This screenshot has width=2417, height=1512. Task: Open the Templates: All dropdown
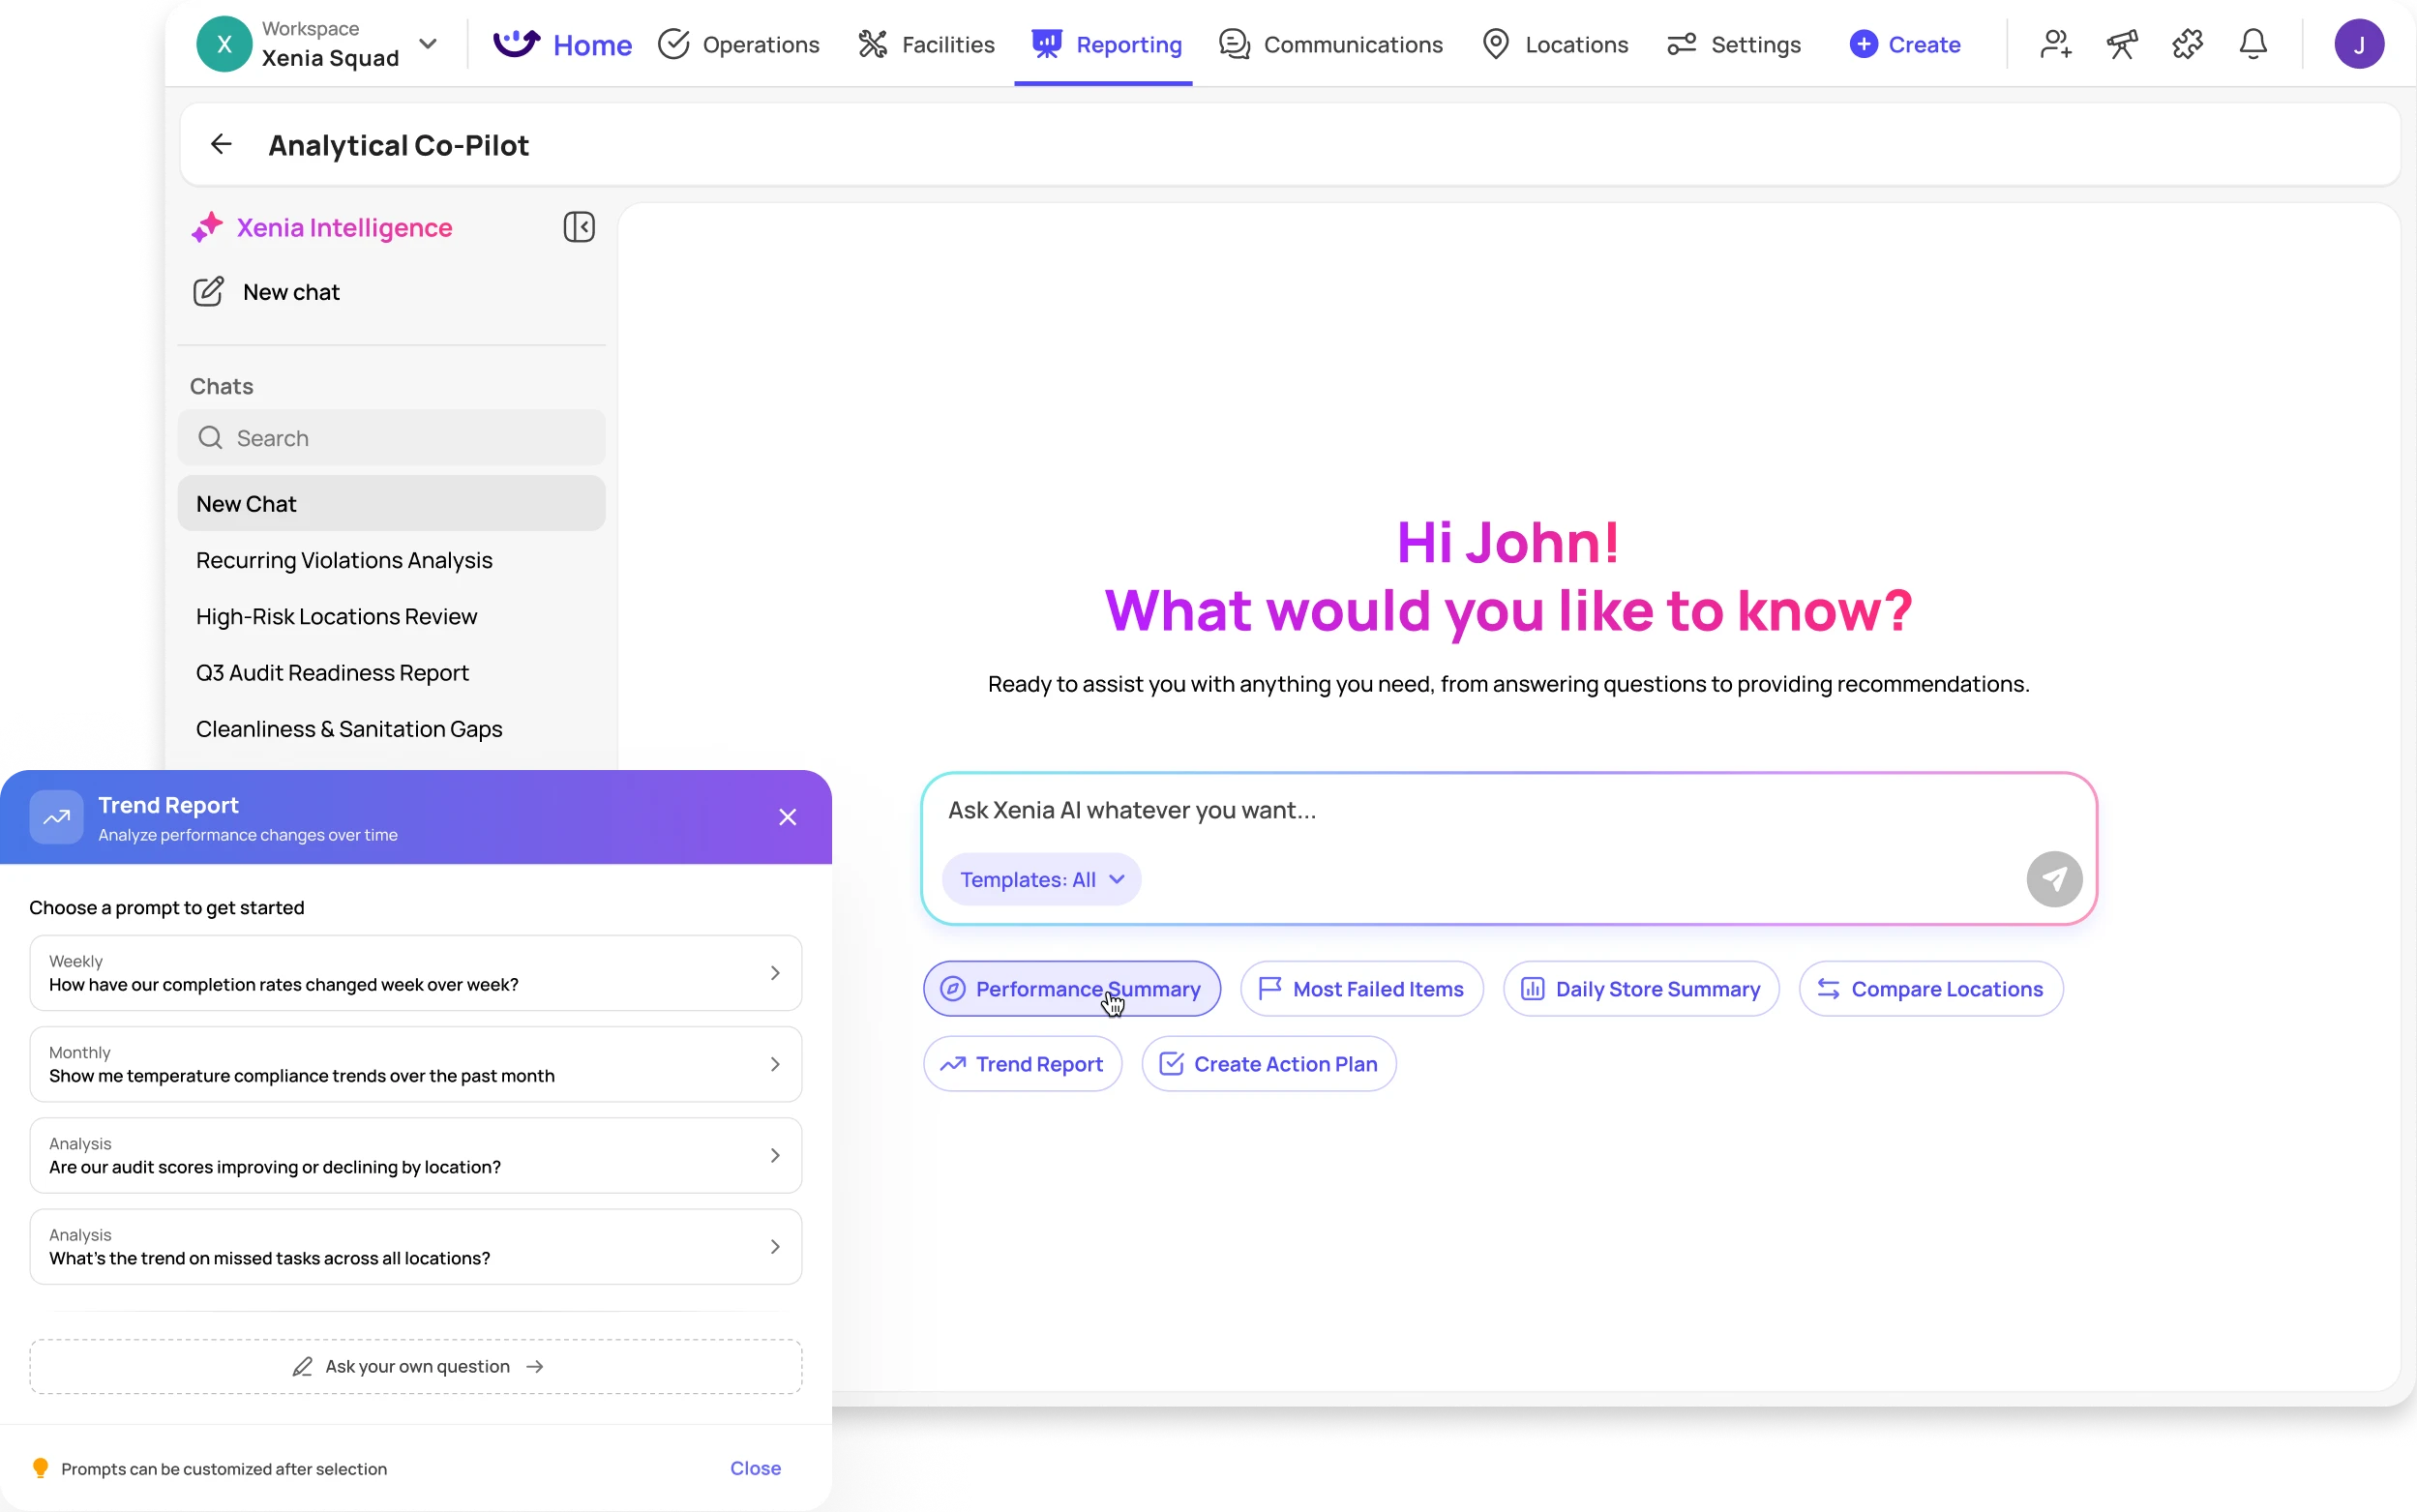tap(1041, 879)
